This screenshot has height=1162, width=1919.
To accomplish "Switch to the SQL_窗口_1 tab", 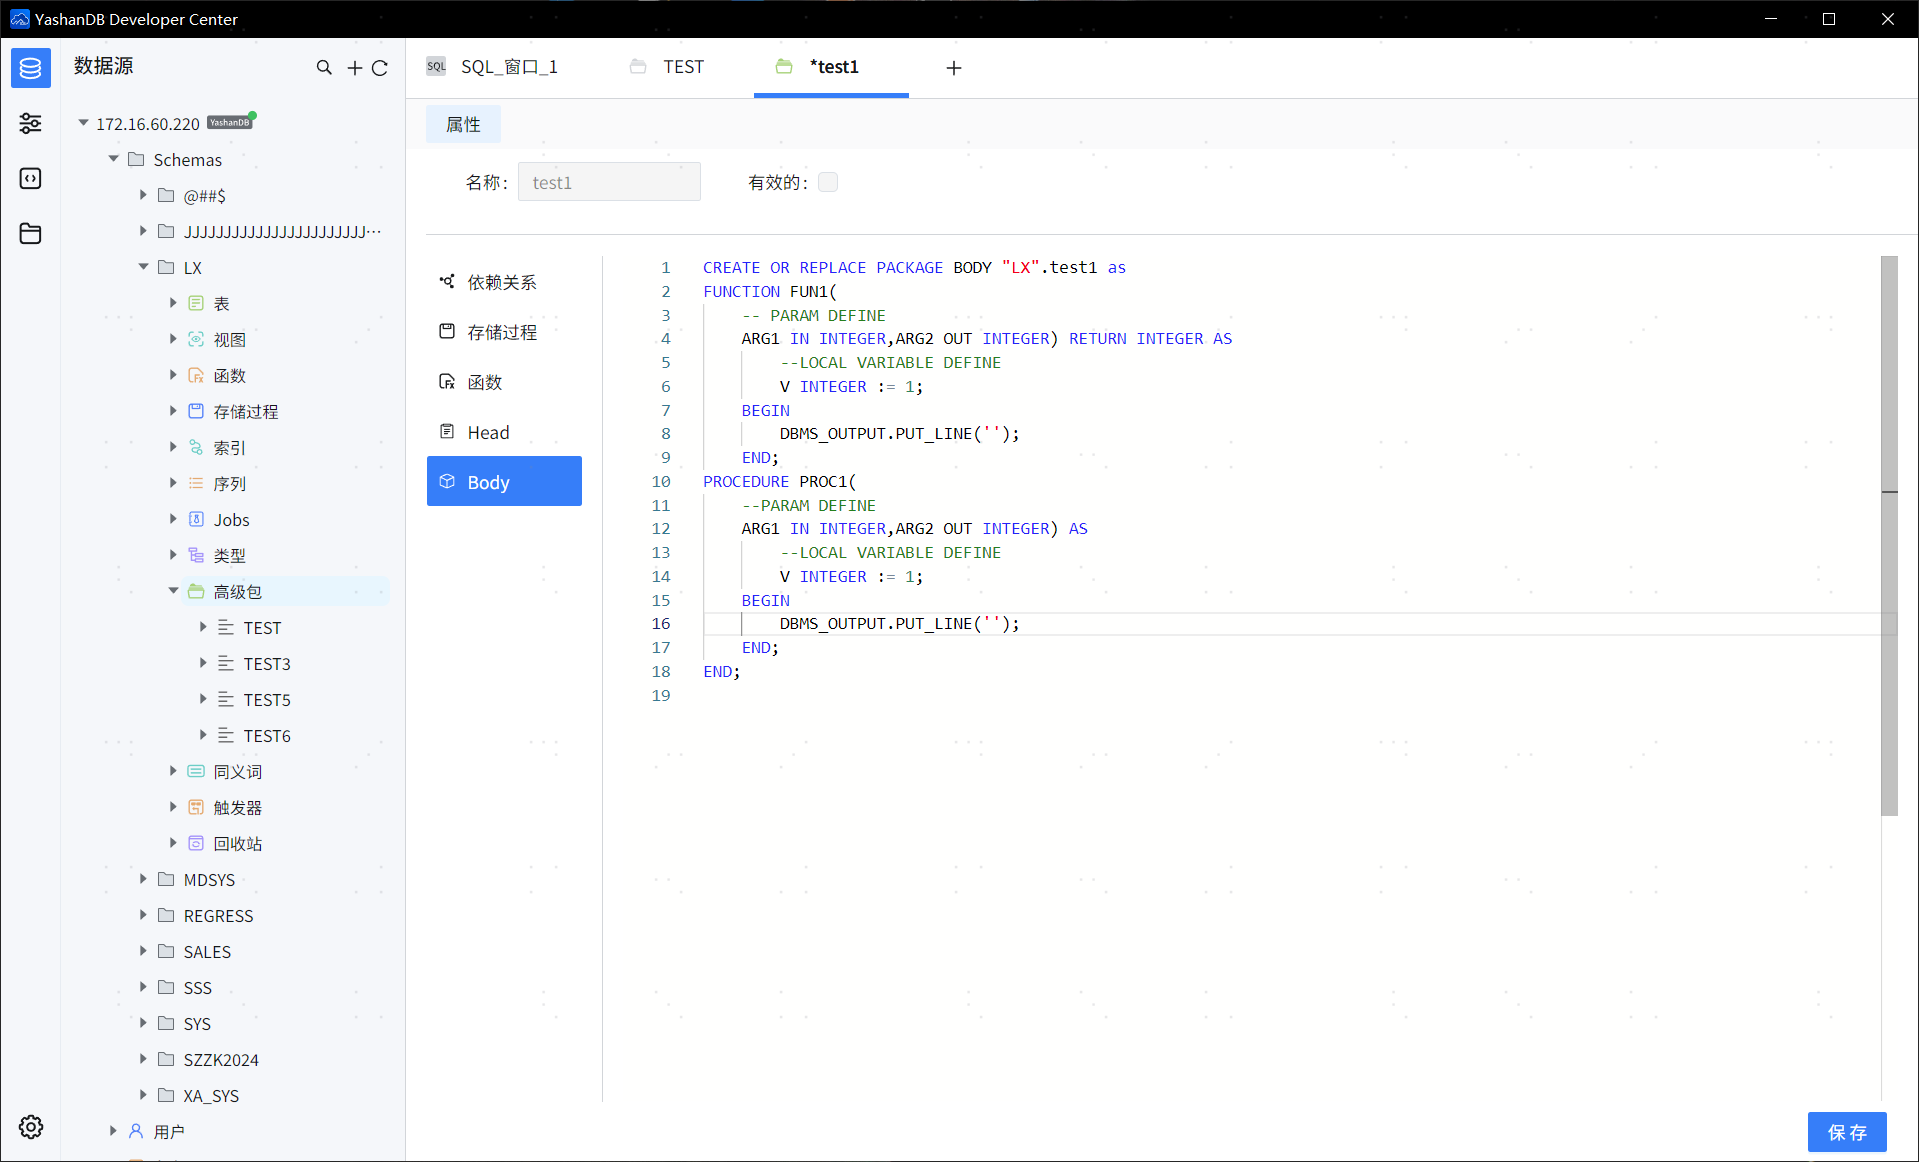I will pos(509,66).
